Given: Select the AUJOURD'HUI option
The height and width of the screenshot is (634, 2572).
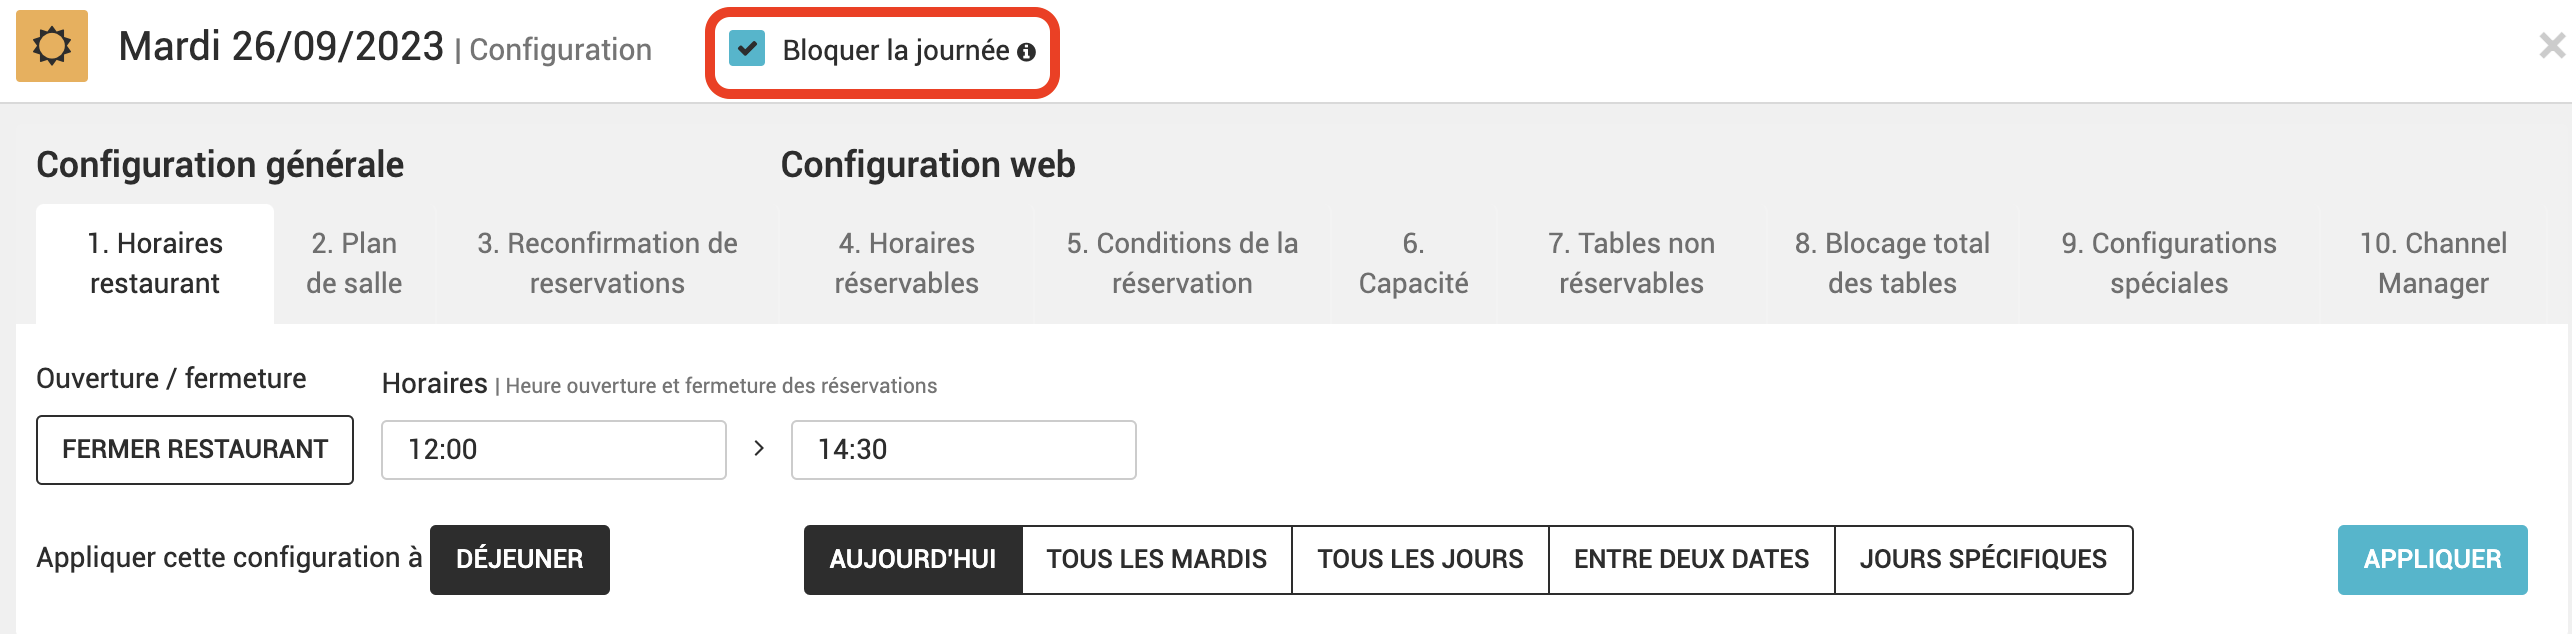Looking at the screenshot, I should [913, 560].
